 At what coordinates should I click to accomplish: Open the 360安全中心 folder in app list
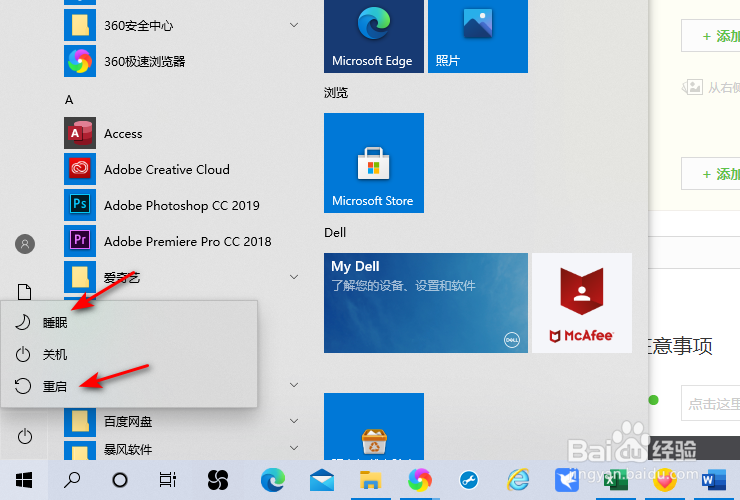coord(183,25)
